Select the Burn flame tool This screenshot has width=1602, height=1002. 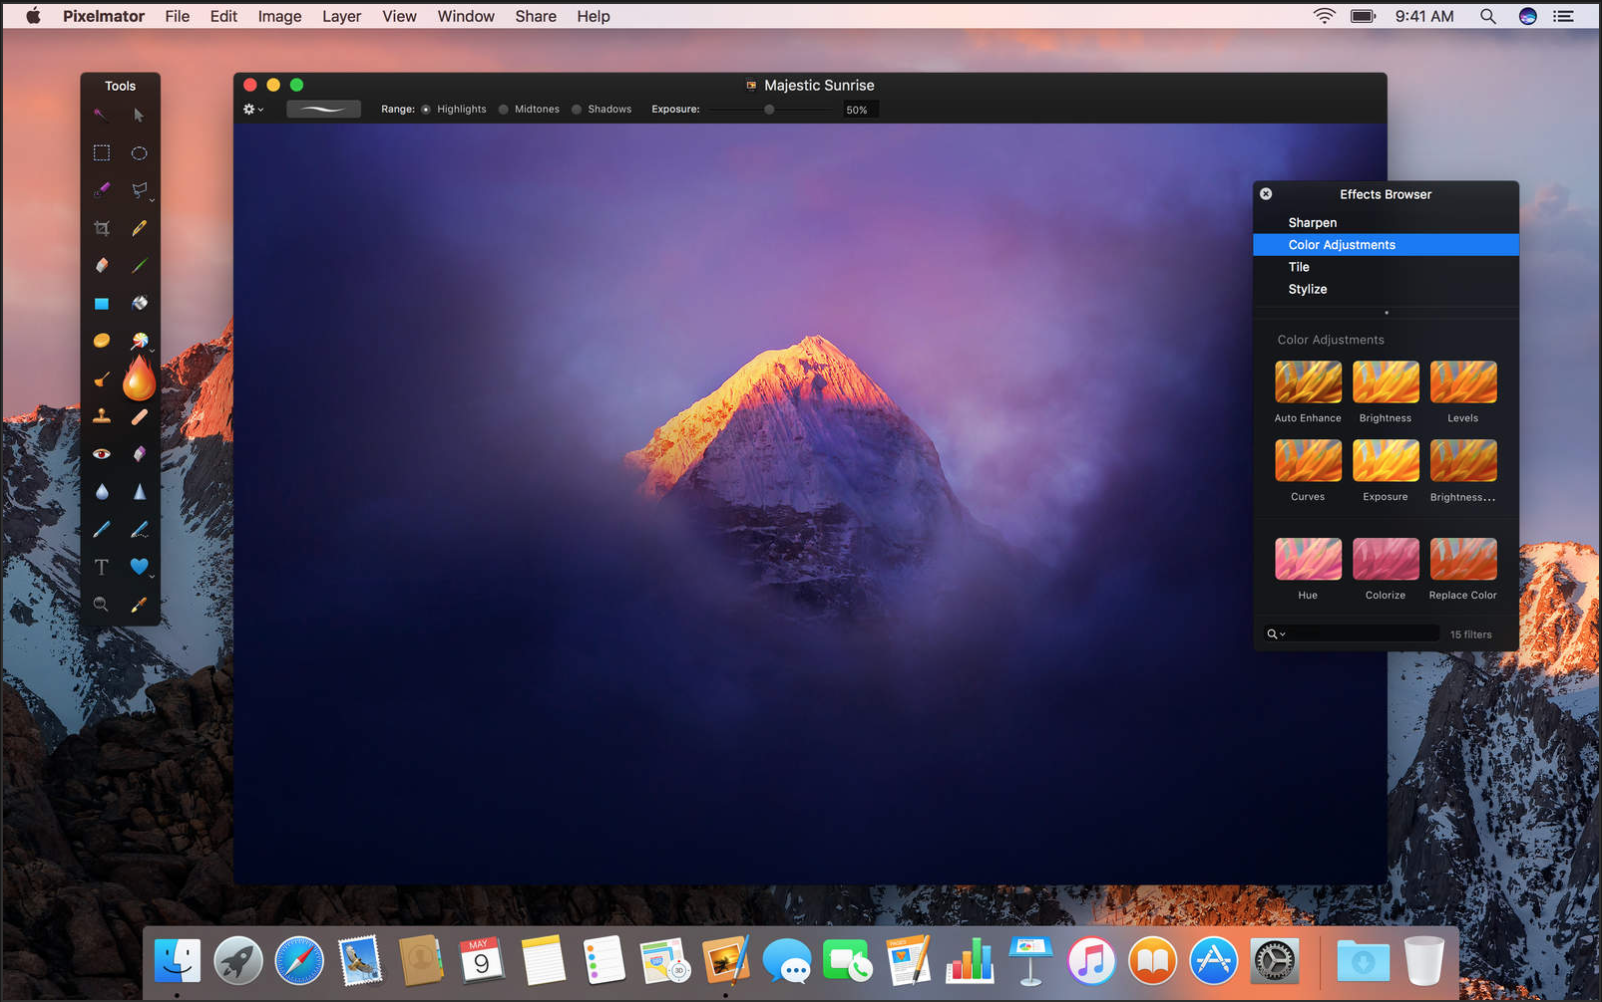point(139,380)
